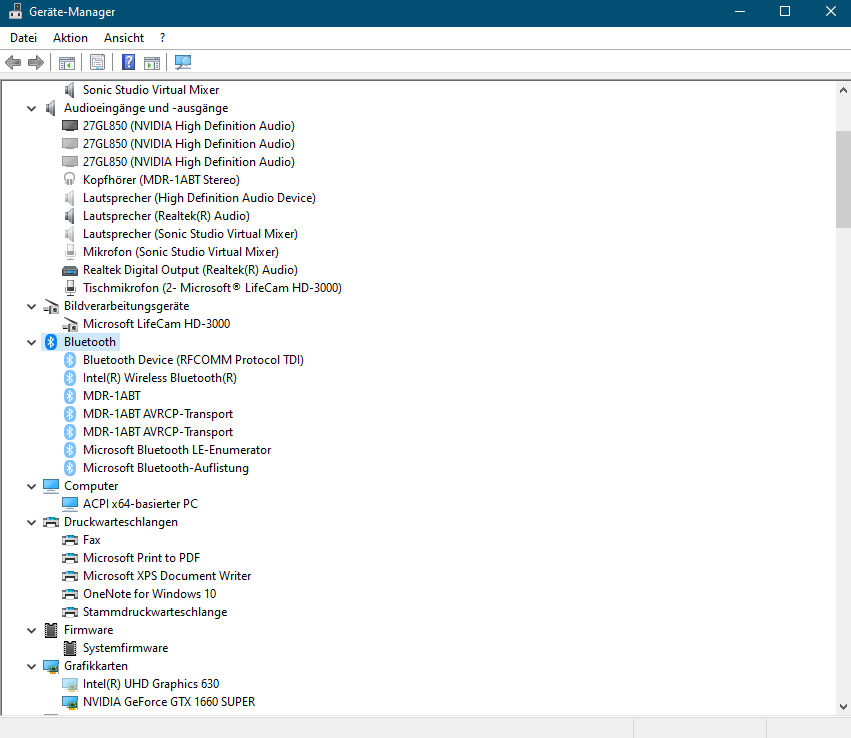851x738 pixels.
Task: Select Lautsprecher (High Definition Audio Device)
Action: [x=199, y=198]
